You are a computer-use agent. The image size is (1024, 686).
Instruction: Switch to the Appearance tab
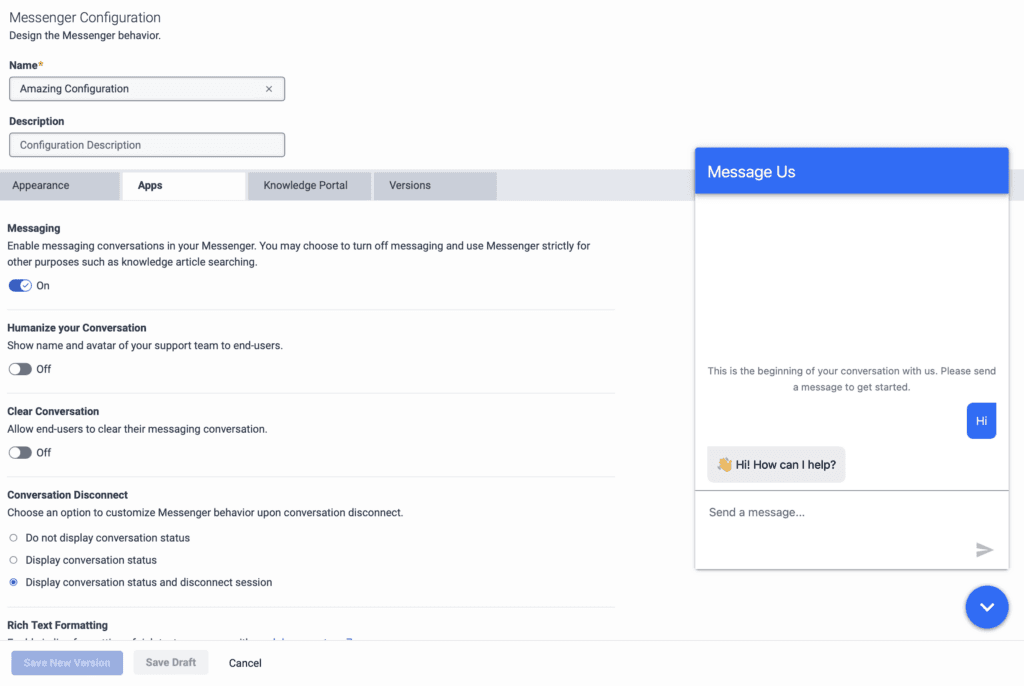40,185
